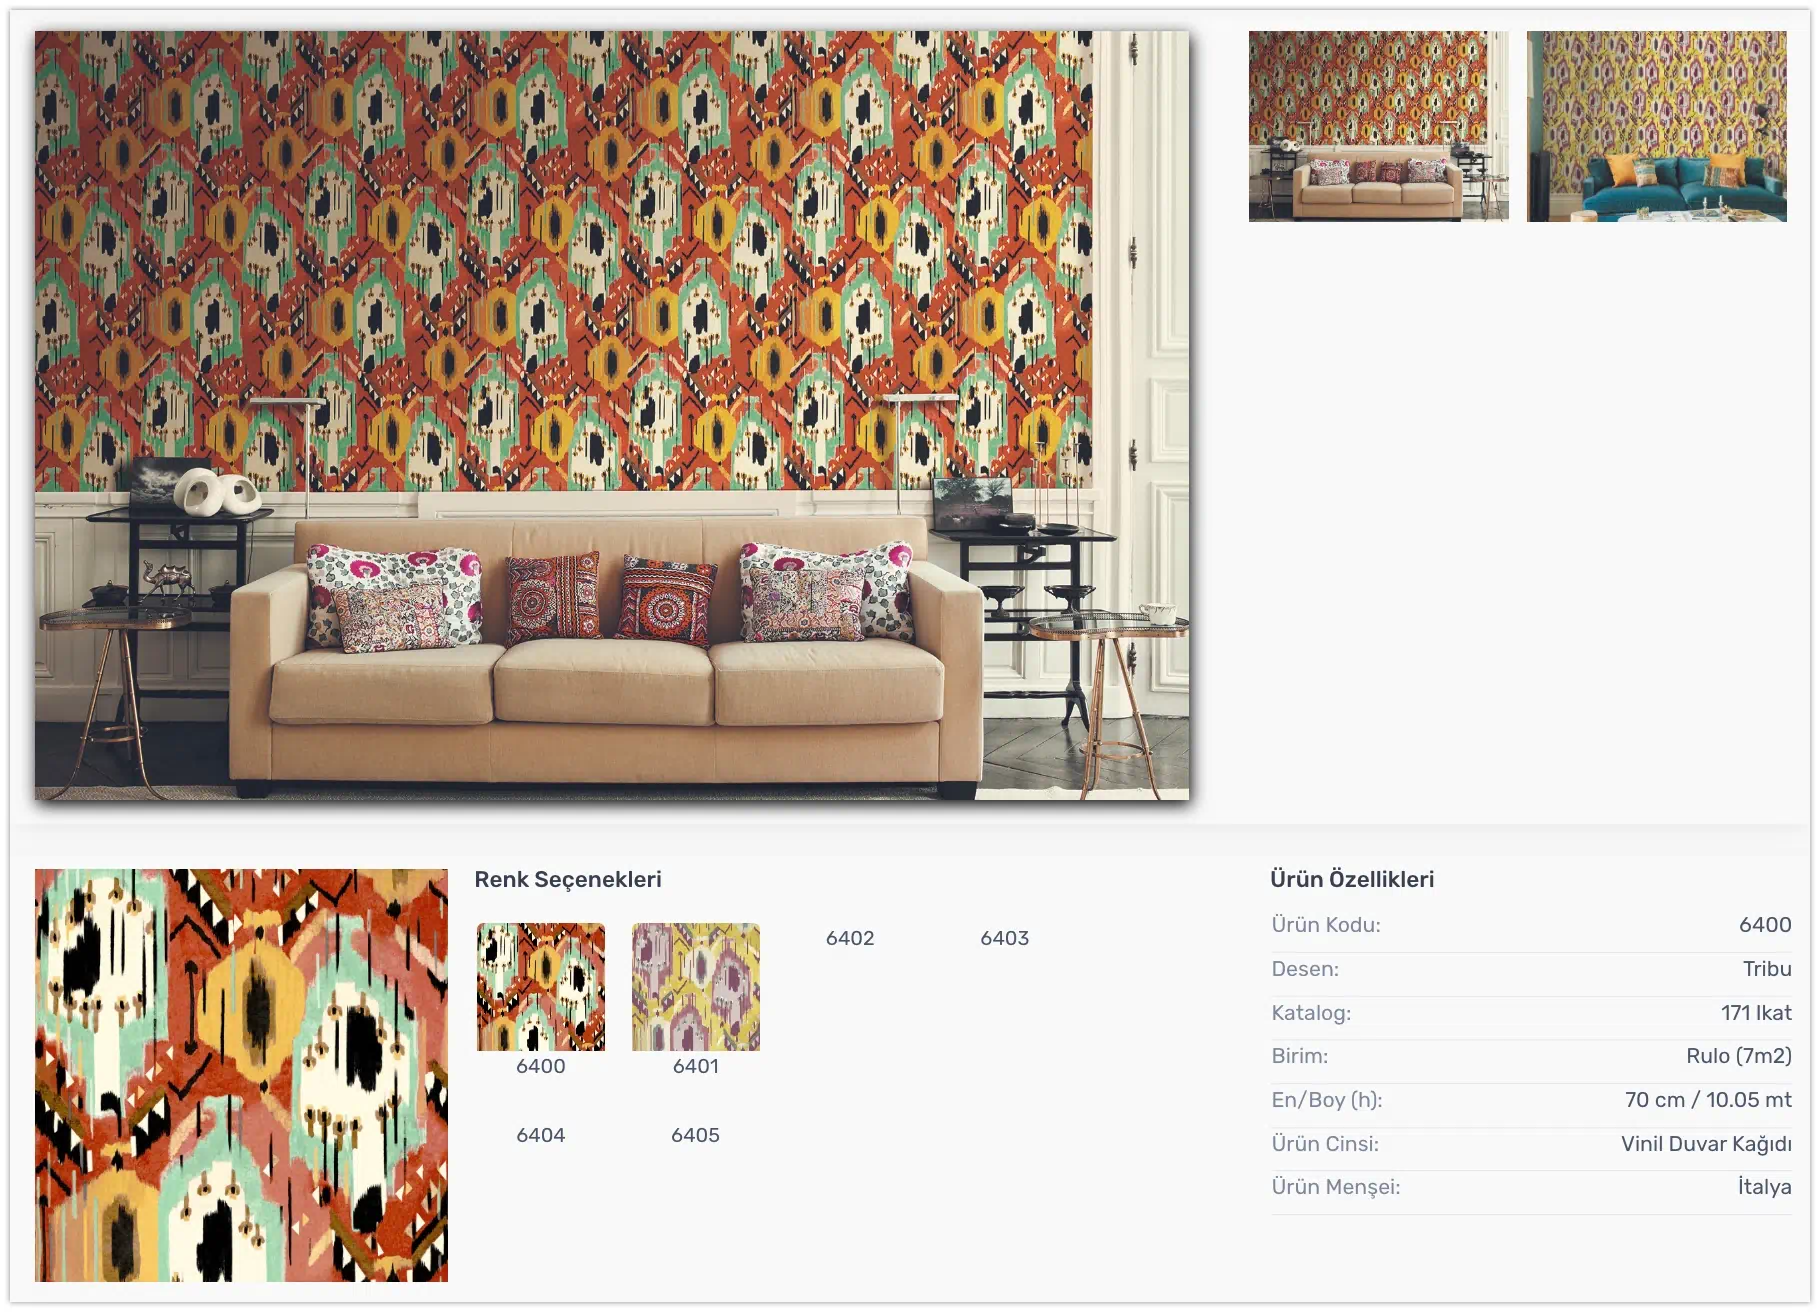1820x1312 pixels.
Task: Open the close-up pattern detail image
Action: coord(241,1075)
